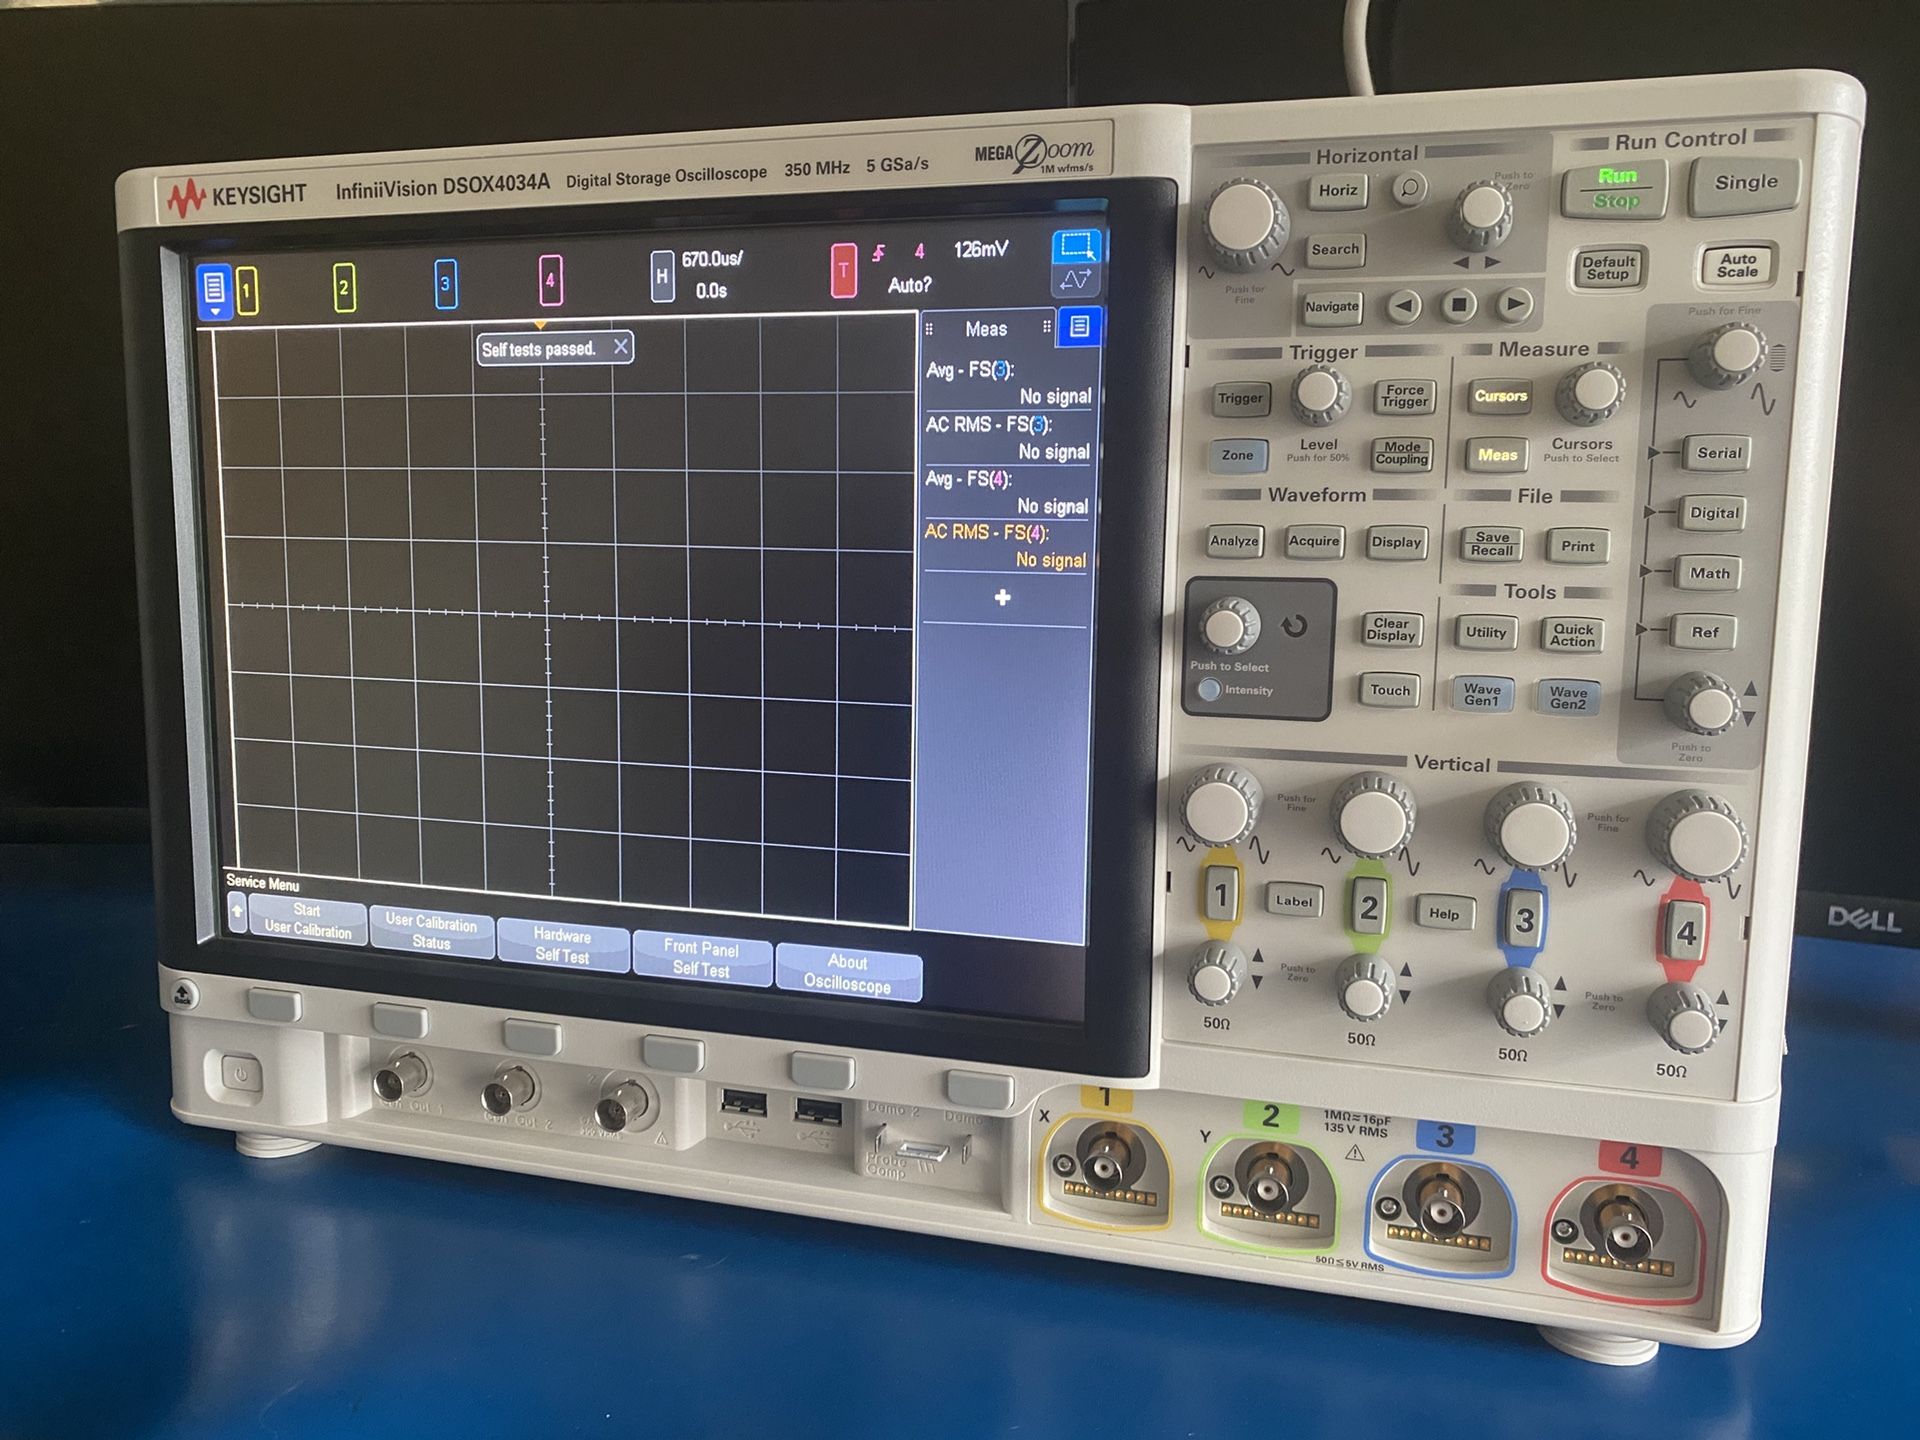Push the Mode Coupling key

pos(1402,453)
